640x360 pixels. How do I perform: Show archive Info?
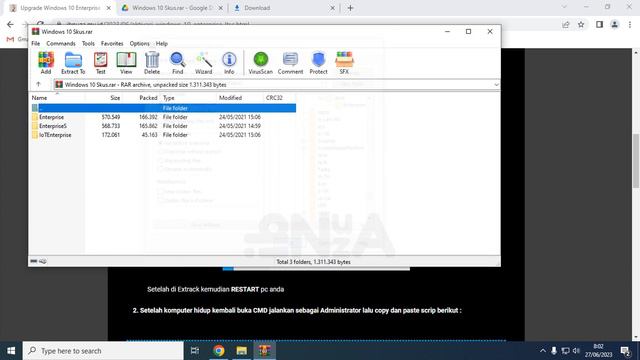pos(229,62)
